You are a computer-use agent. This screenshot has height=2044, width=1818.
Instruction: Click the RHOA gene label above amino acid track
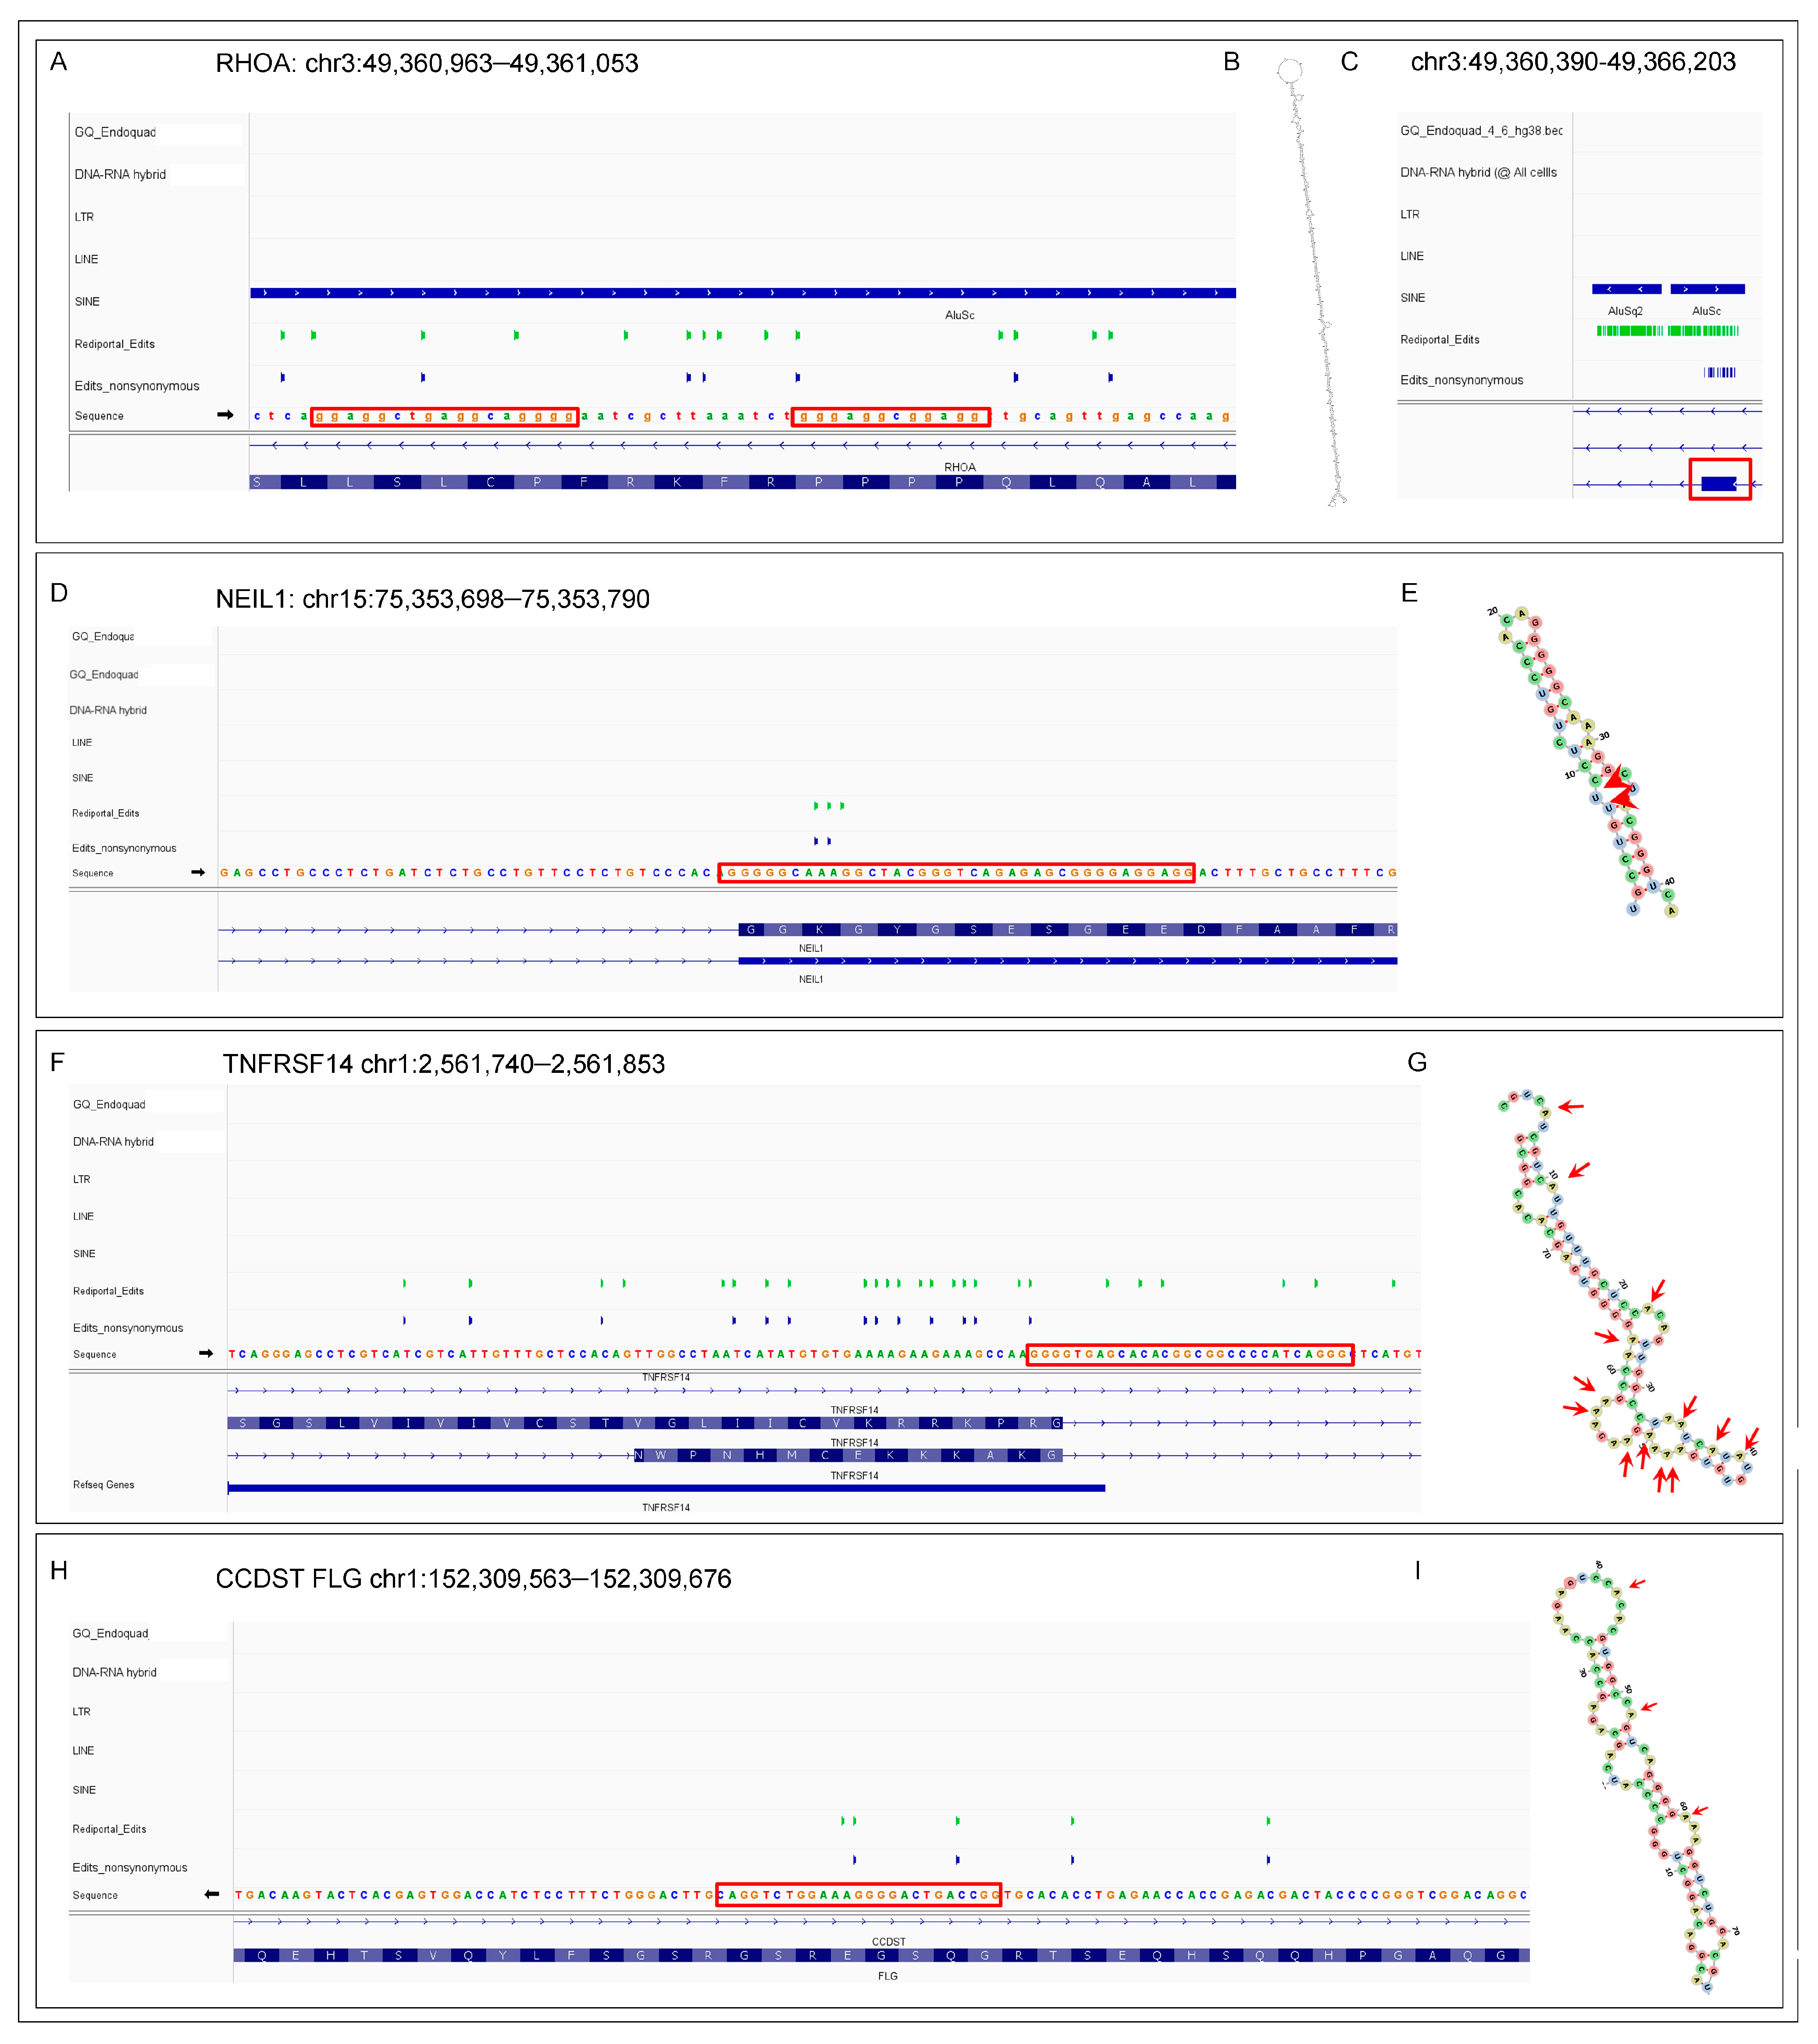click(960, 467)
